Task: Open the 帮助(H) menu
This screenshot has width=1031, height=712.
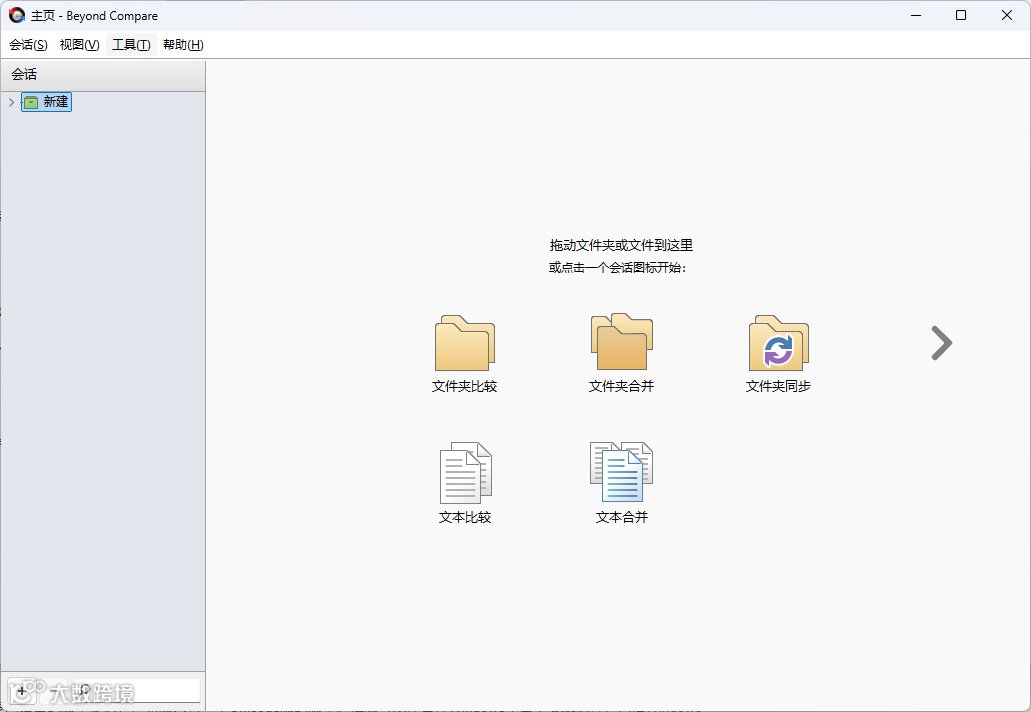Action: [183, 45]
